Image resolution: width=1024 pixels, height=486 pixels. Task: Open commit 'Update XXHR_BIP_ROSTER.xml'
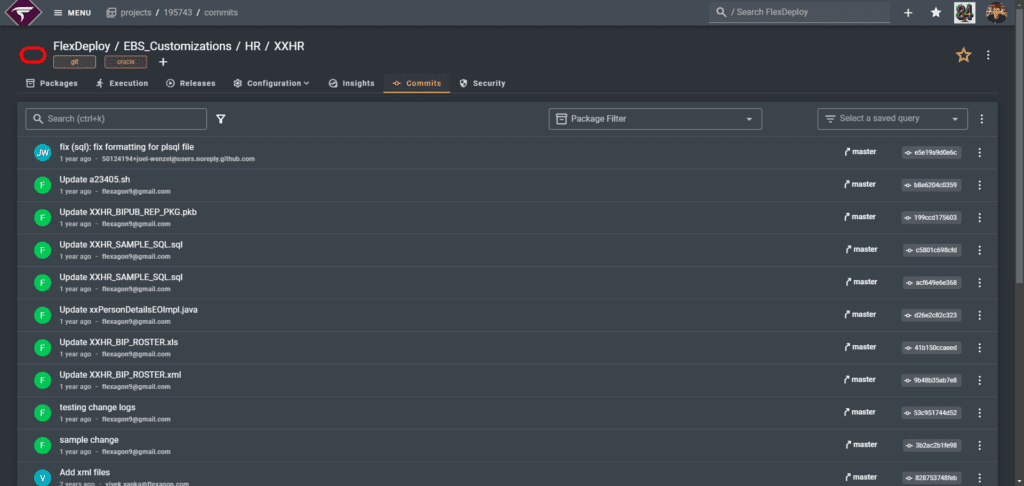(120, 375)
